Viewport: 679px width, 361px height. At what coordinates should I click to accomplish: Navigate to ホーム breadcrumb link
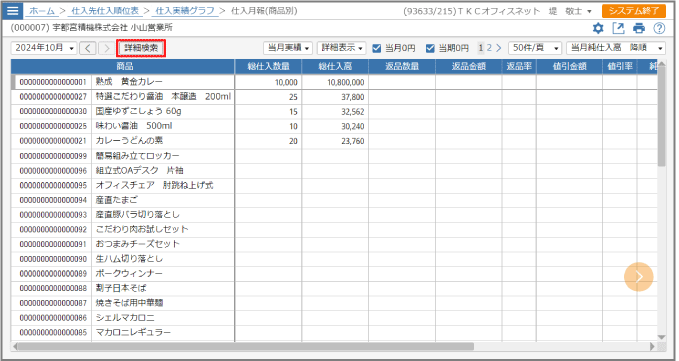click(42, 11)
